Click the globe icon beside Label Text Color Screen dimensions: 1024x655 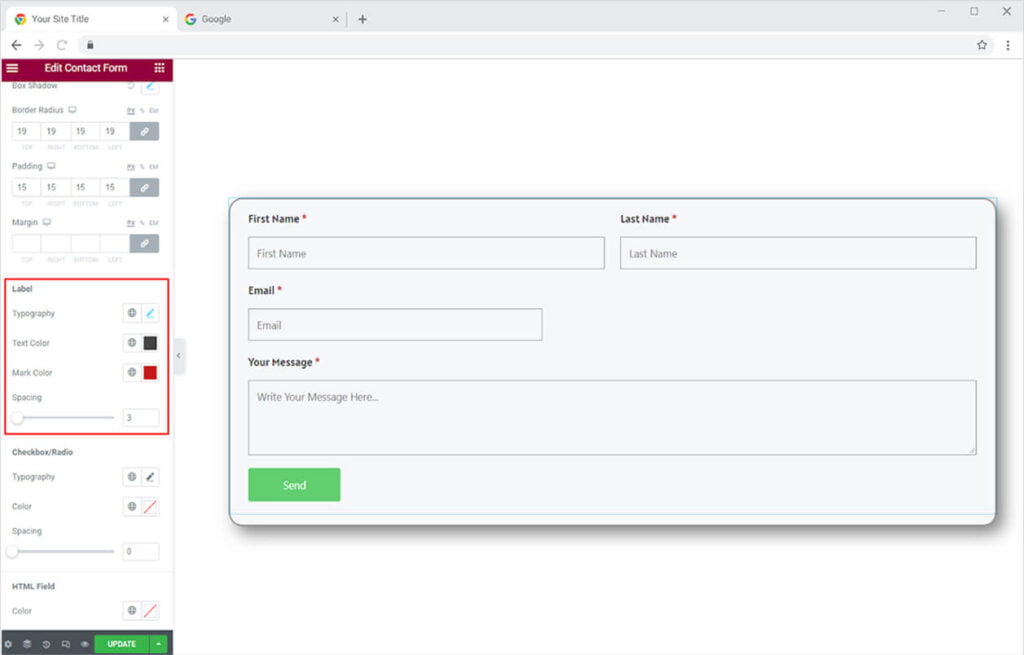pyautogui.click(x=131, y=343)
